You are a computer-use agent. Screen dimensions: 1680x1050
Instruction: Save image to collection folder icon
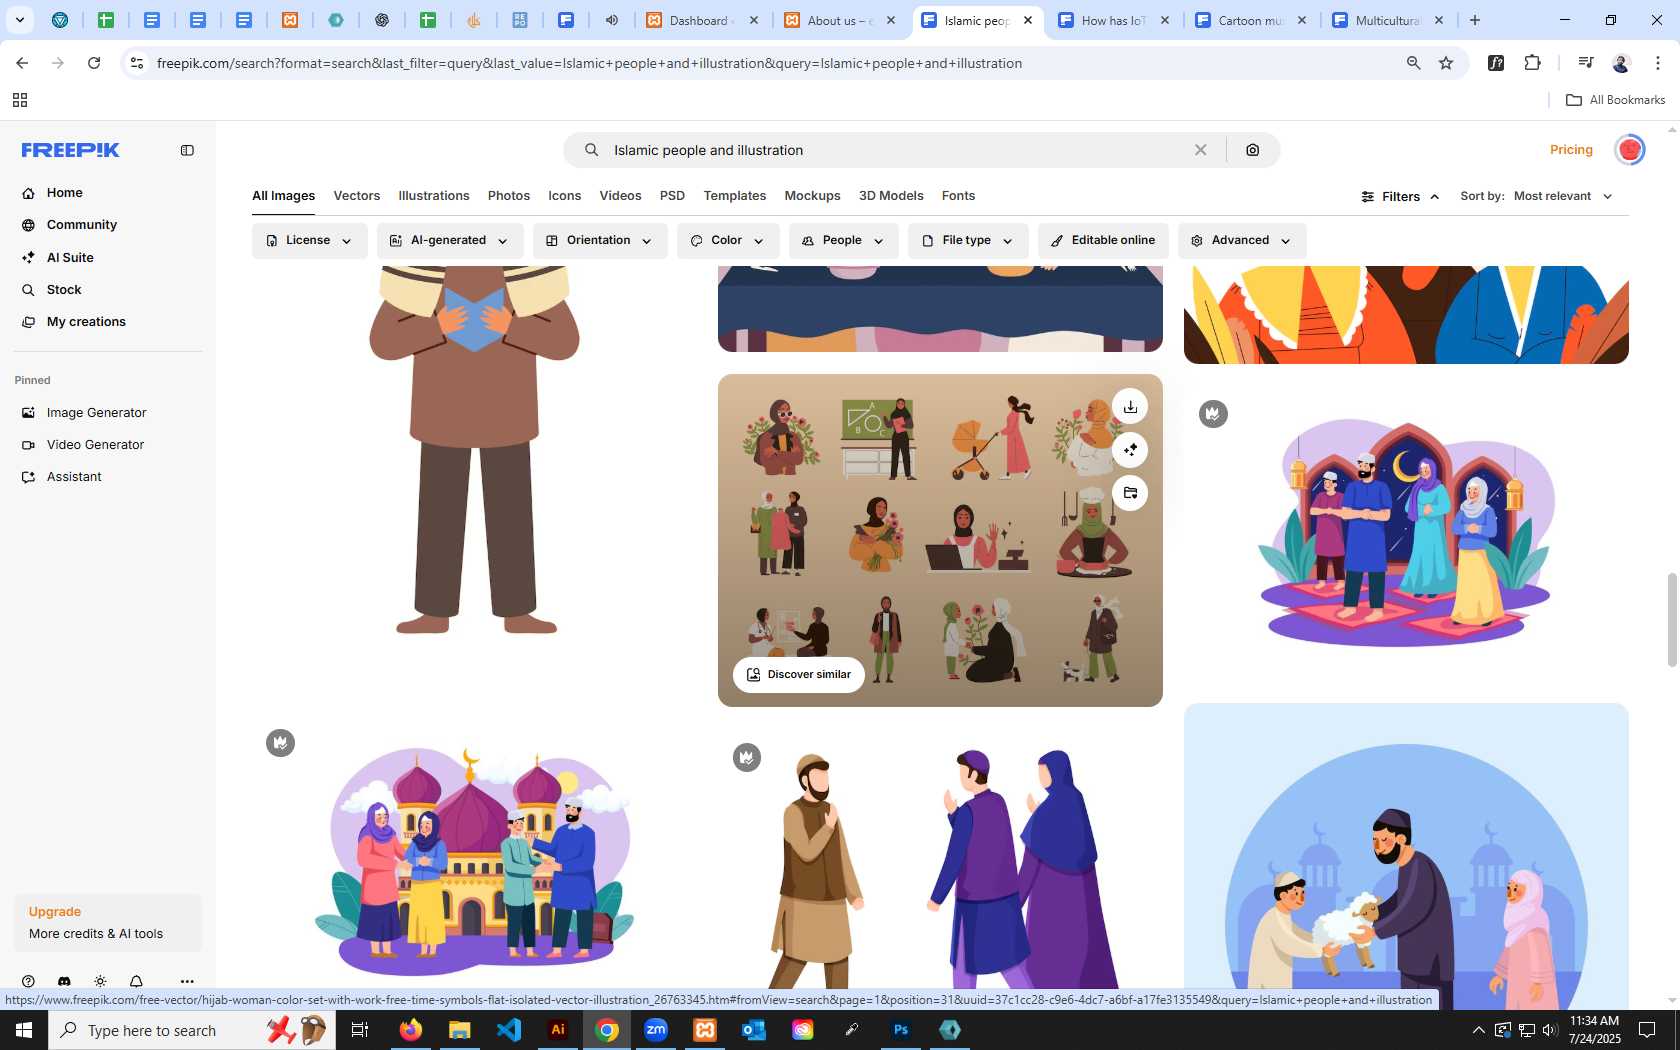click(1130, 493)
